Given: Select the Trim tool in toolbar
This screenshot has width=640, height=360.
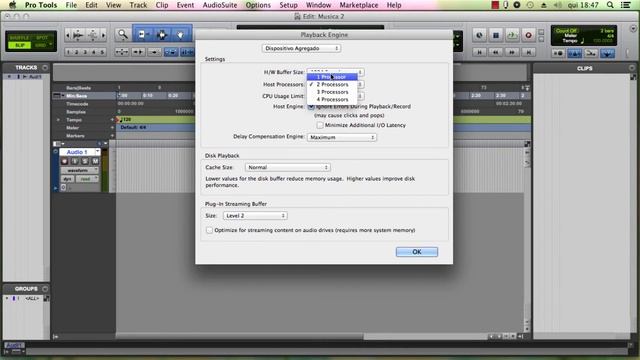Looking at the screenshot, I should 144,35.
